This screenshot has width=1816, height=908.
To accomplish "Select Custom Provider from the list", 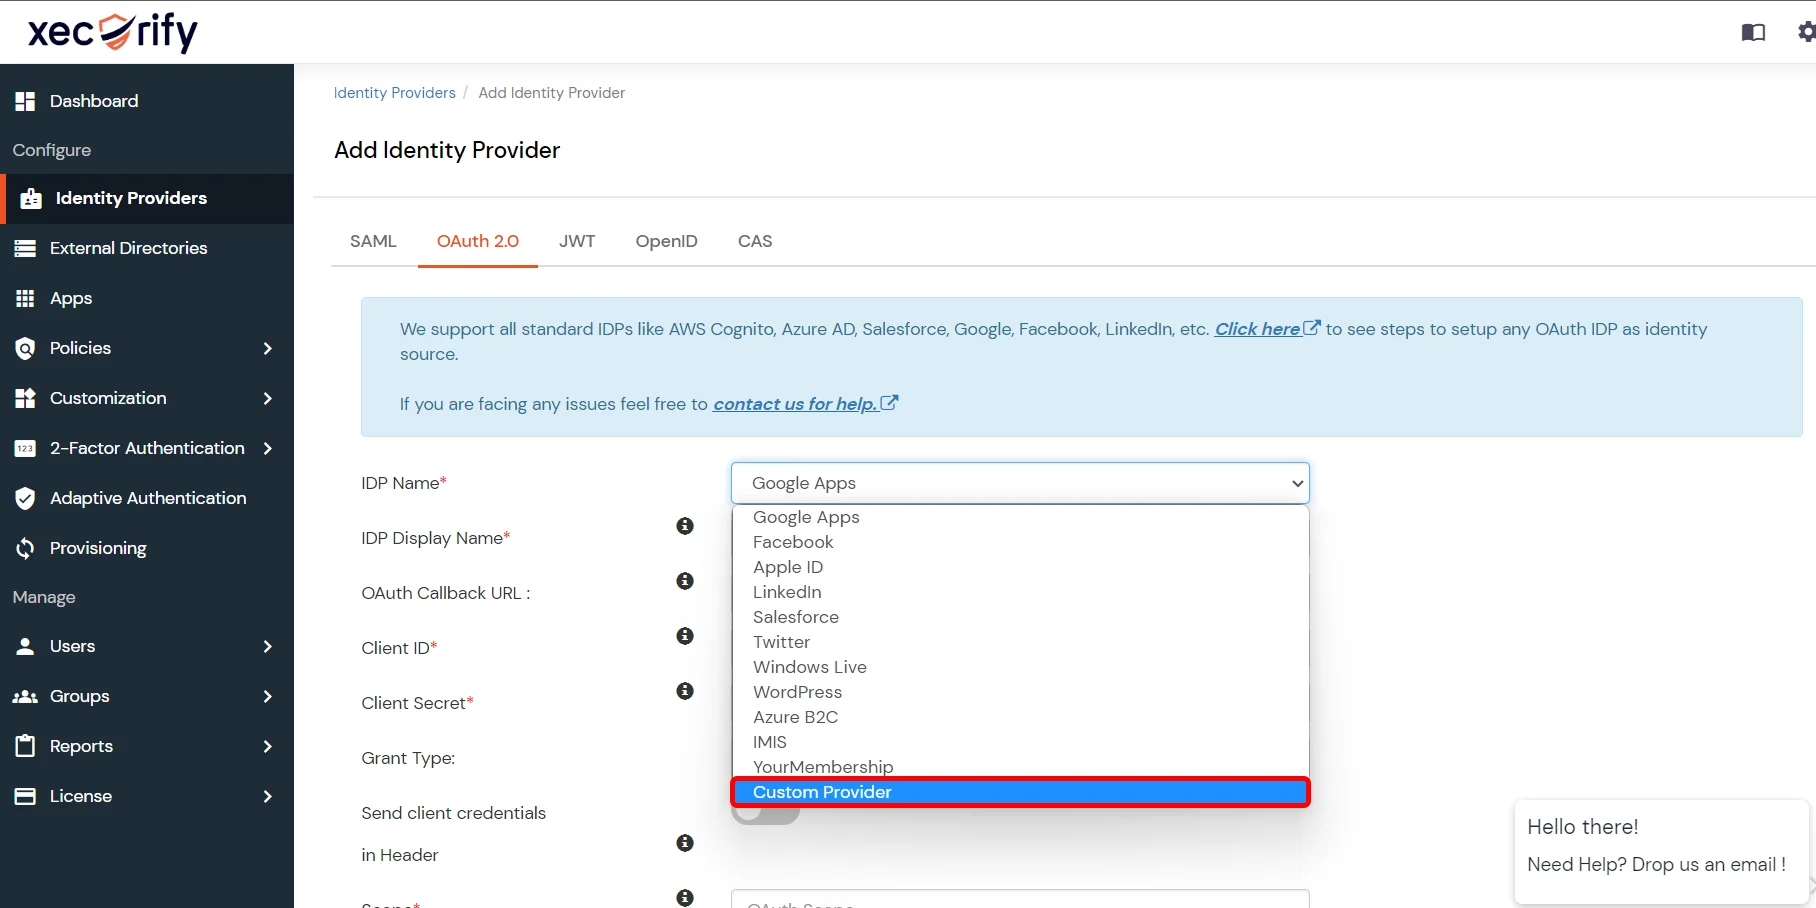I will 1020,792.
